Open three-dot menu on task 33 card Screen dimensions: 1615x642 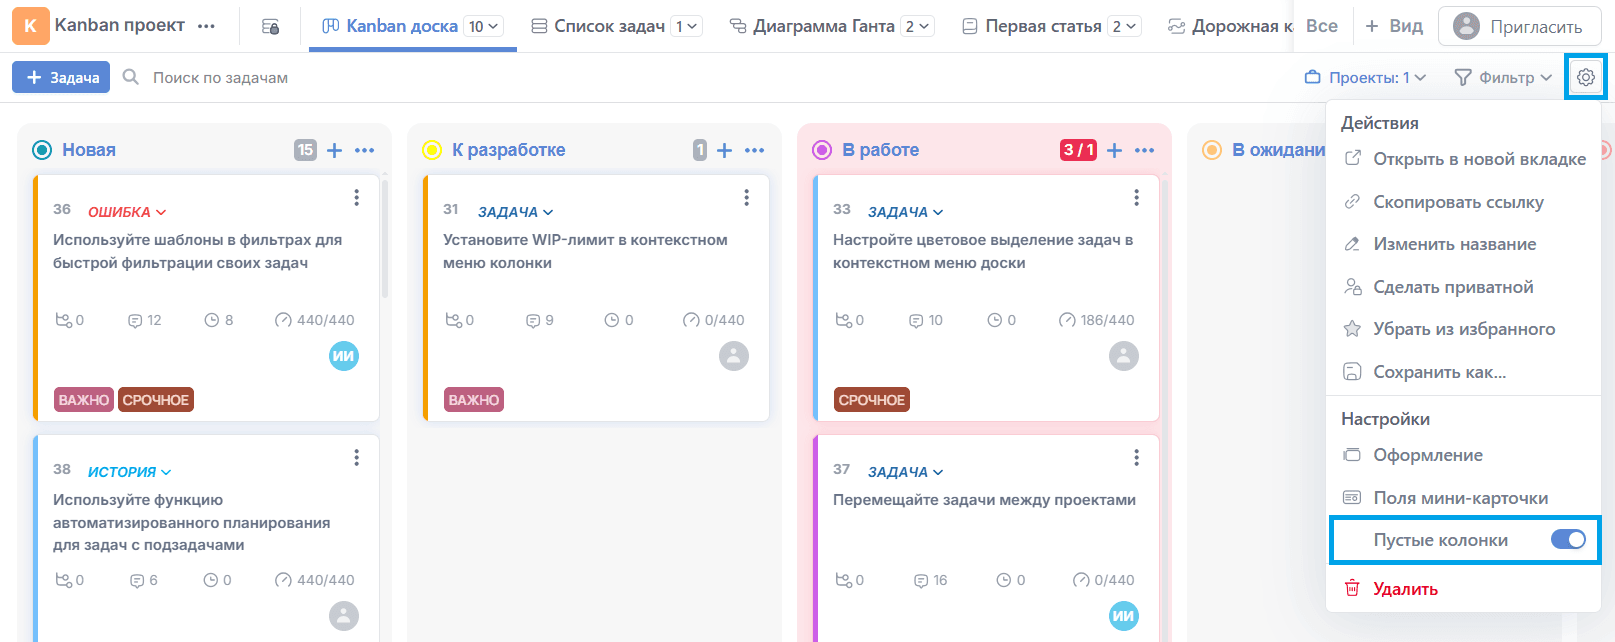(1136, 198)
